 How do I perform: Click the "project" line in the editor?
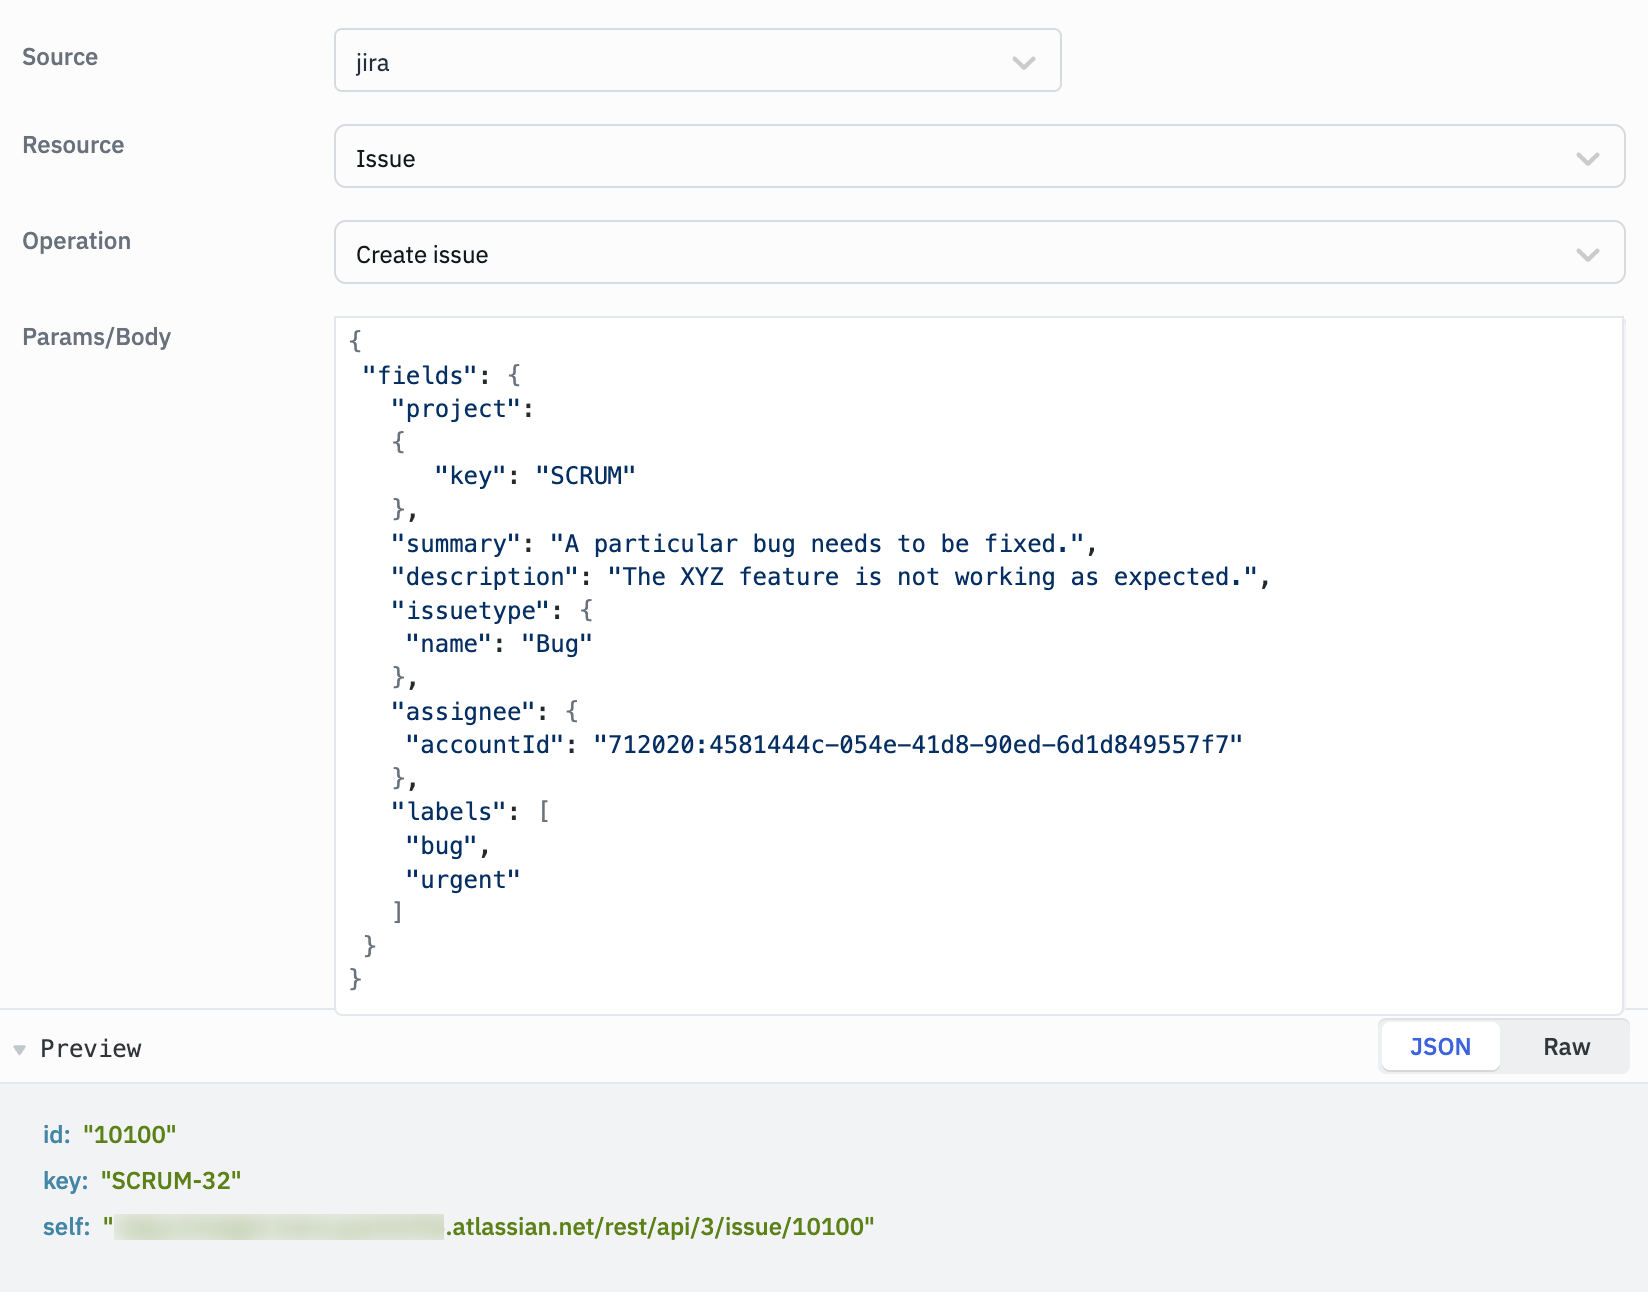[x=462, y=409]
